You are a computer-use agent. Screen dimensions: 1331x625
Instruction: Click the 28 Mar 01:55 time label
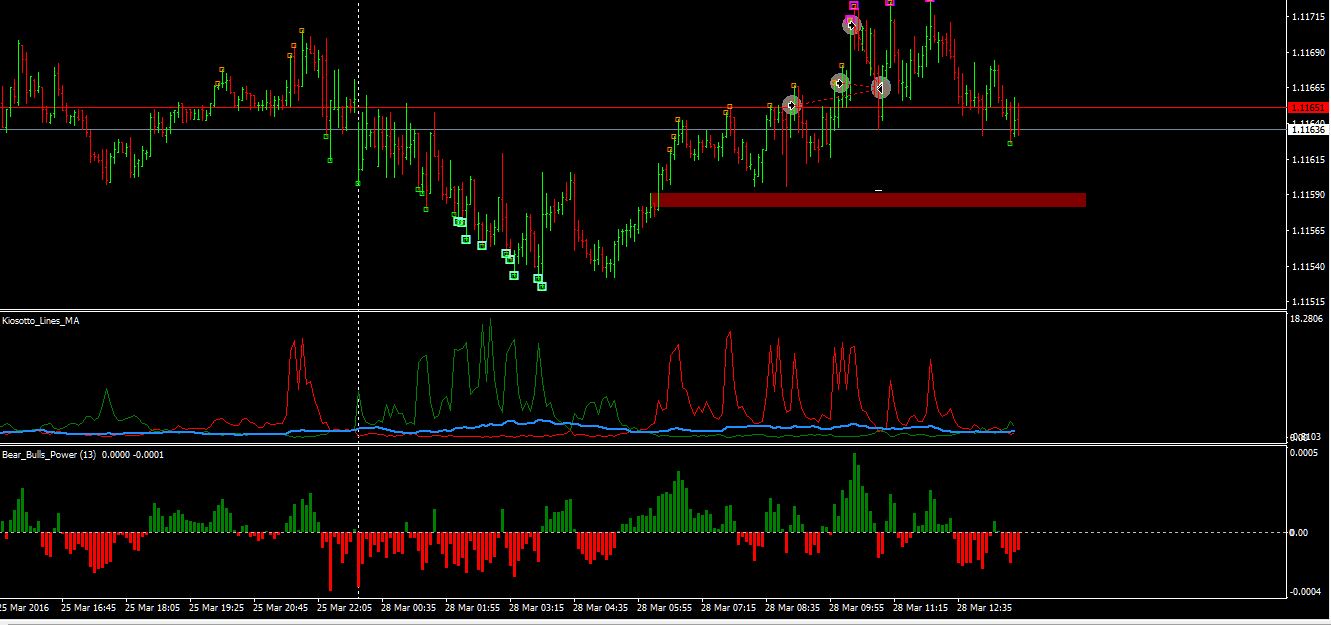[x=472, y=607]
